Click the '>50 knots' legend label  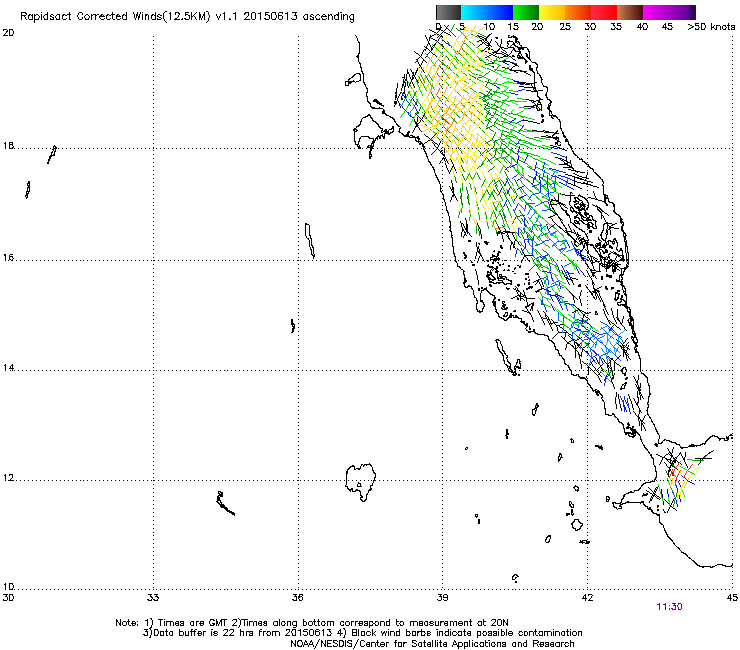(x=711, y=27)
